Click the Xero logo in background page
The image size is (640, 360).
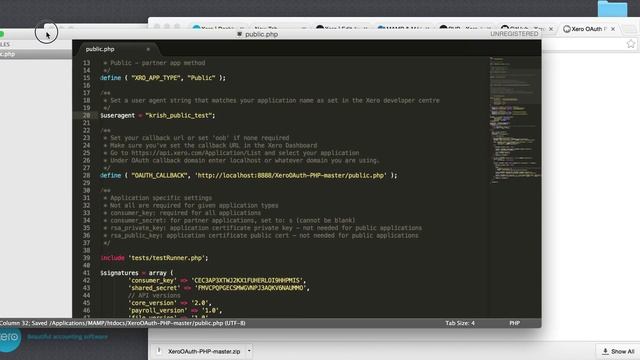(9, 338)
